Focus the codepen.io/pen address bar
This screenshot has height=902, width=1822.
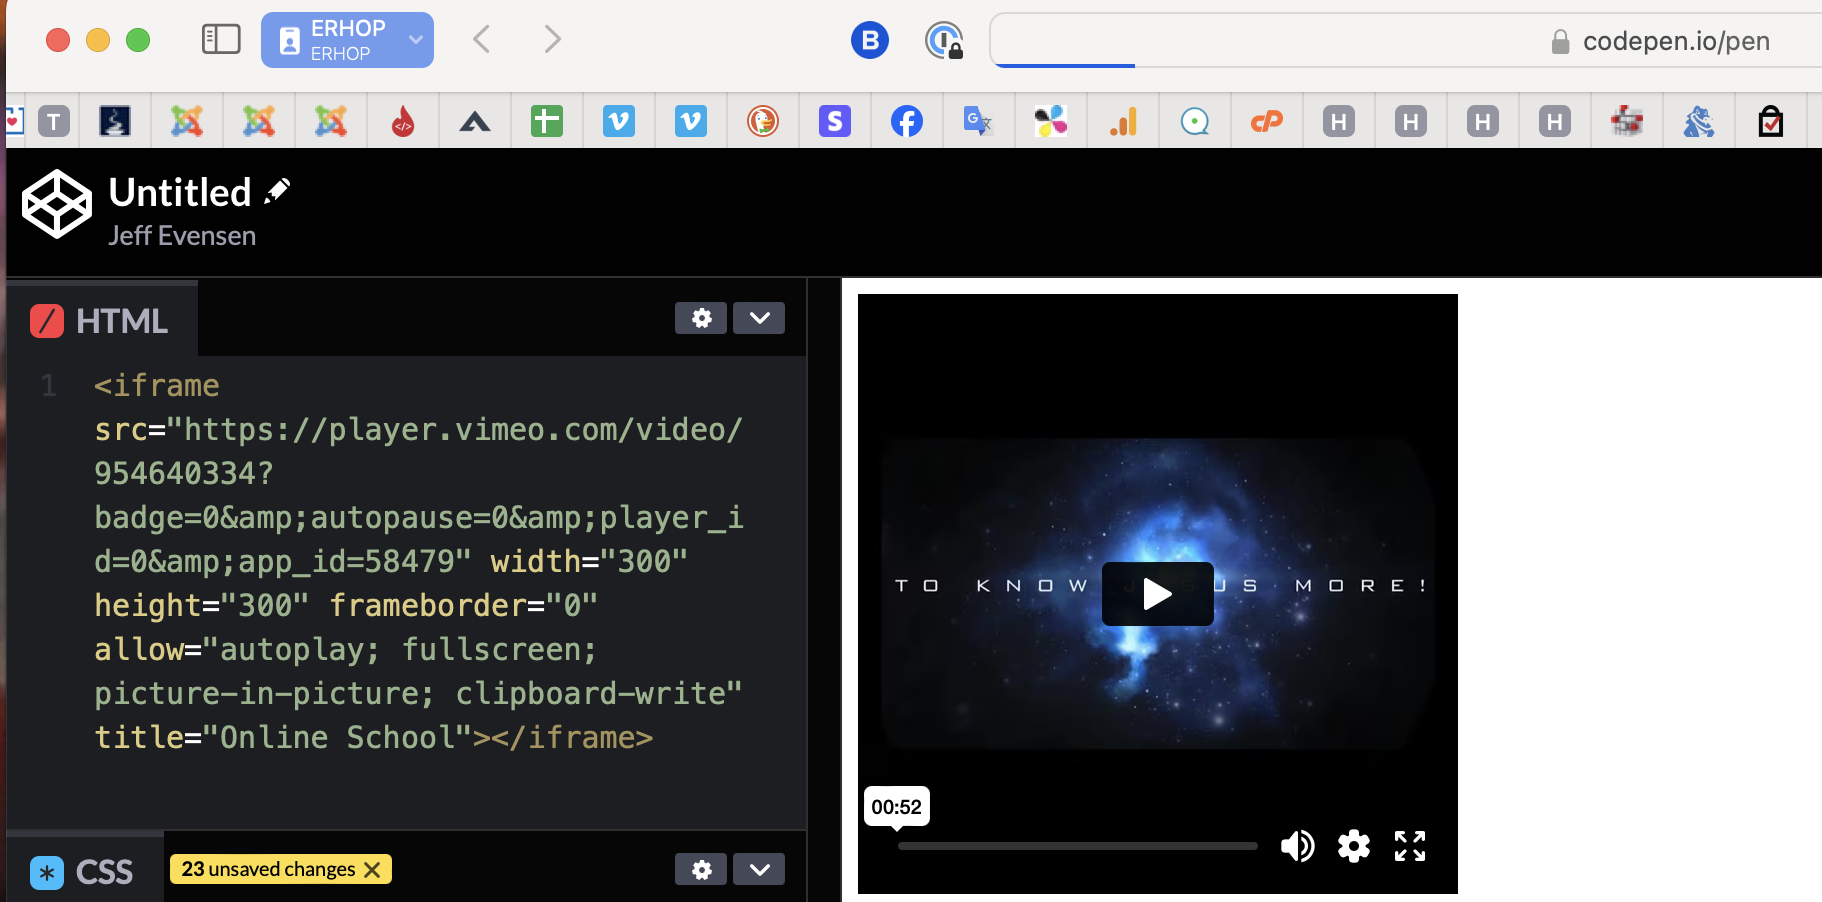[1406, 41]
